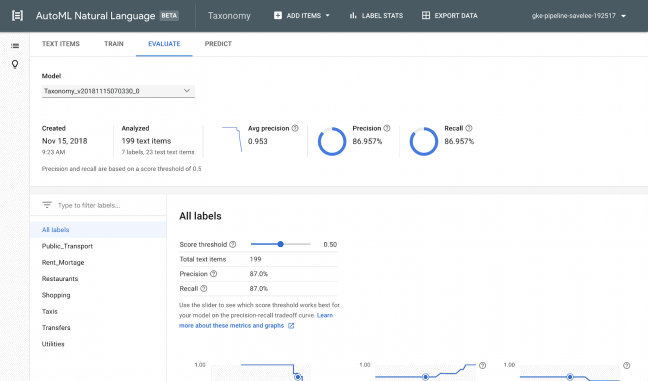Select the Evaluate tab

pos(164,44)
